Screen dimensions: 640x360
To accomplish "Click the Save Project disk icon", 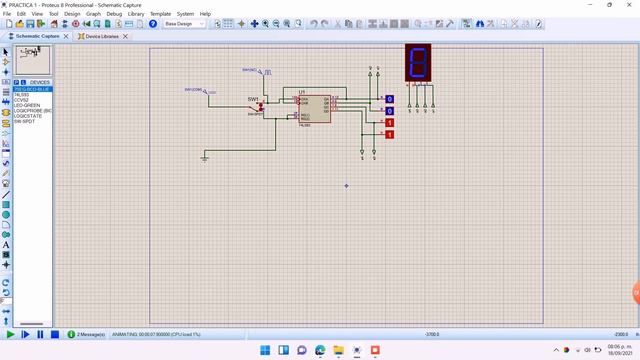I will 30,24.
